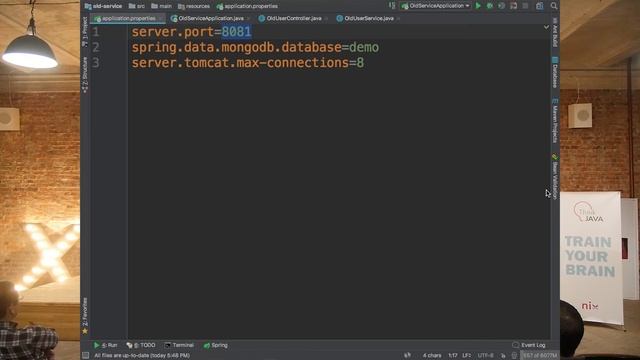Image resolution: width=640 pixels, height=360 pixels.
Task: Click the inspection checkmark at editor top right
Action: coord(547,27)
